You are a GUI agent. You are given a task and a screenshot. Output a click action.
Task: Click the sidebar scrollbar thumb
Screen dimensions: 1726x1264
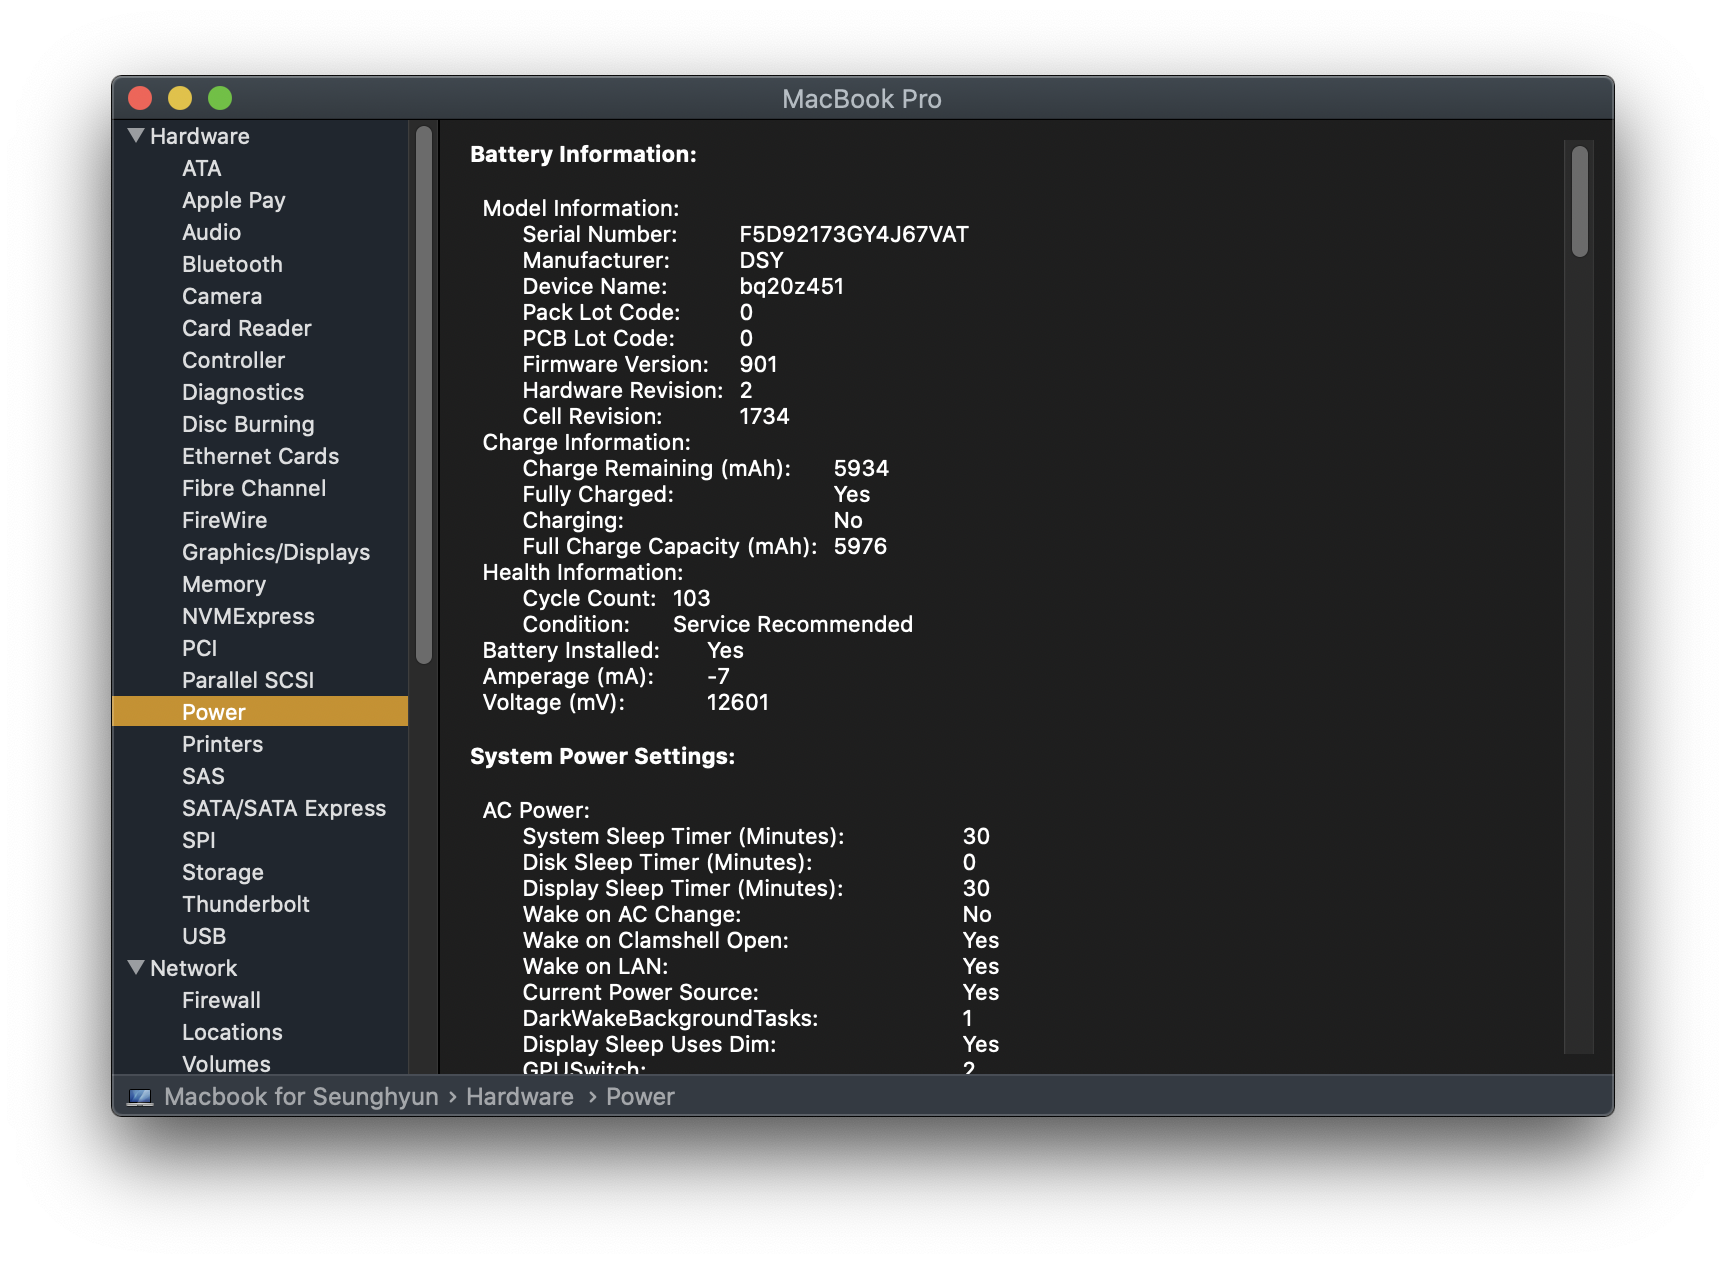(424, 395)
